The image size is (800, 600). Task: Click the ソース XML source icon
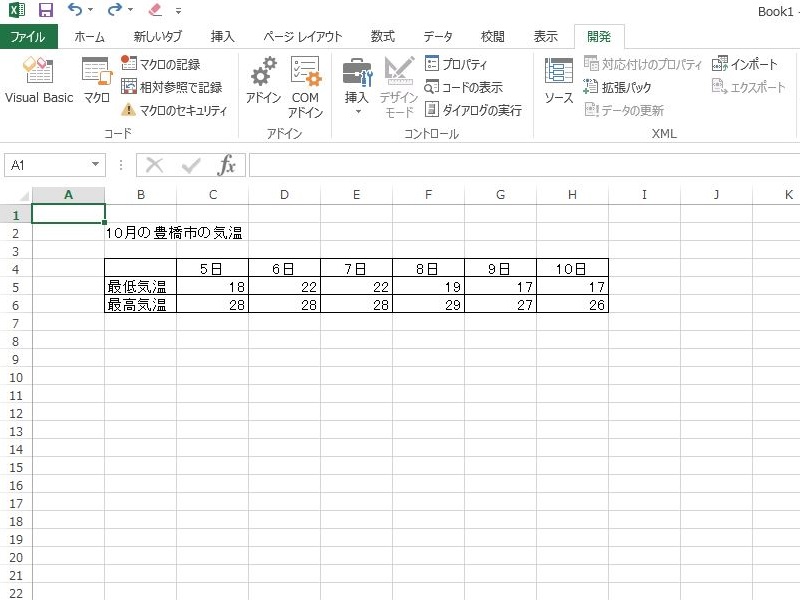click(x=558, y=80)
